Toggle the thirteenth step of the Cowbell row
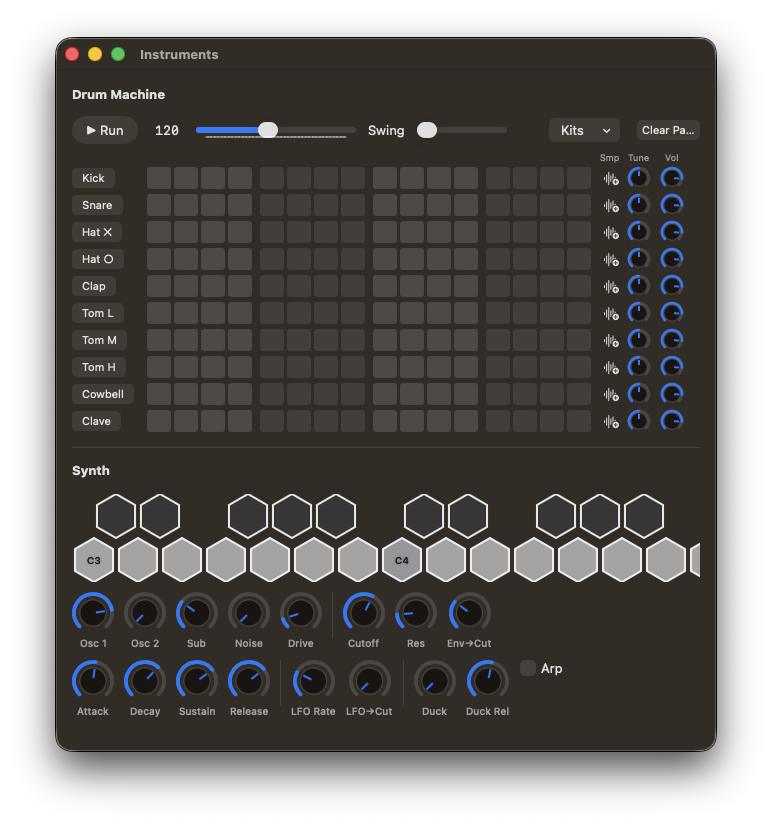This screenshot has width=772, height=825. [x=498, y=394]
